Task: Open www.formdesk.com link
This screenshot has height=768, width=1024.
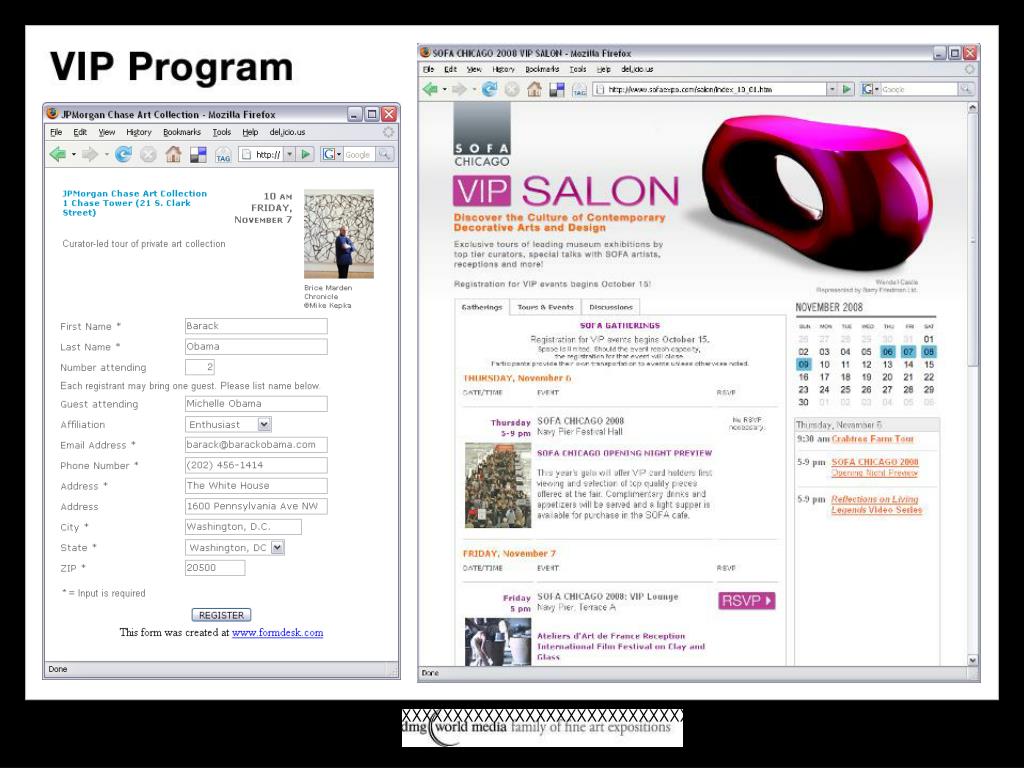Action: click(x=278, y=632)
